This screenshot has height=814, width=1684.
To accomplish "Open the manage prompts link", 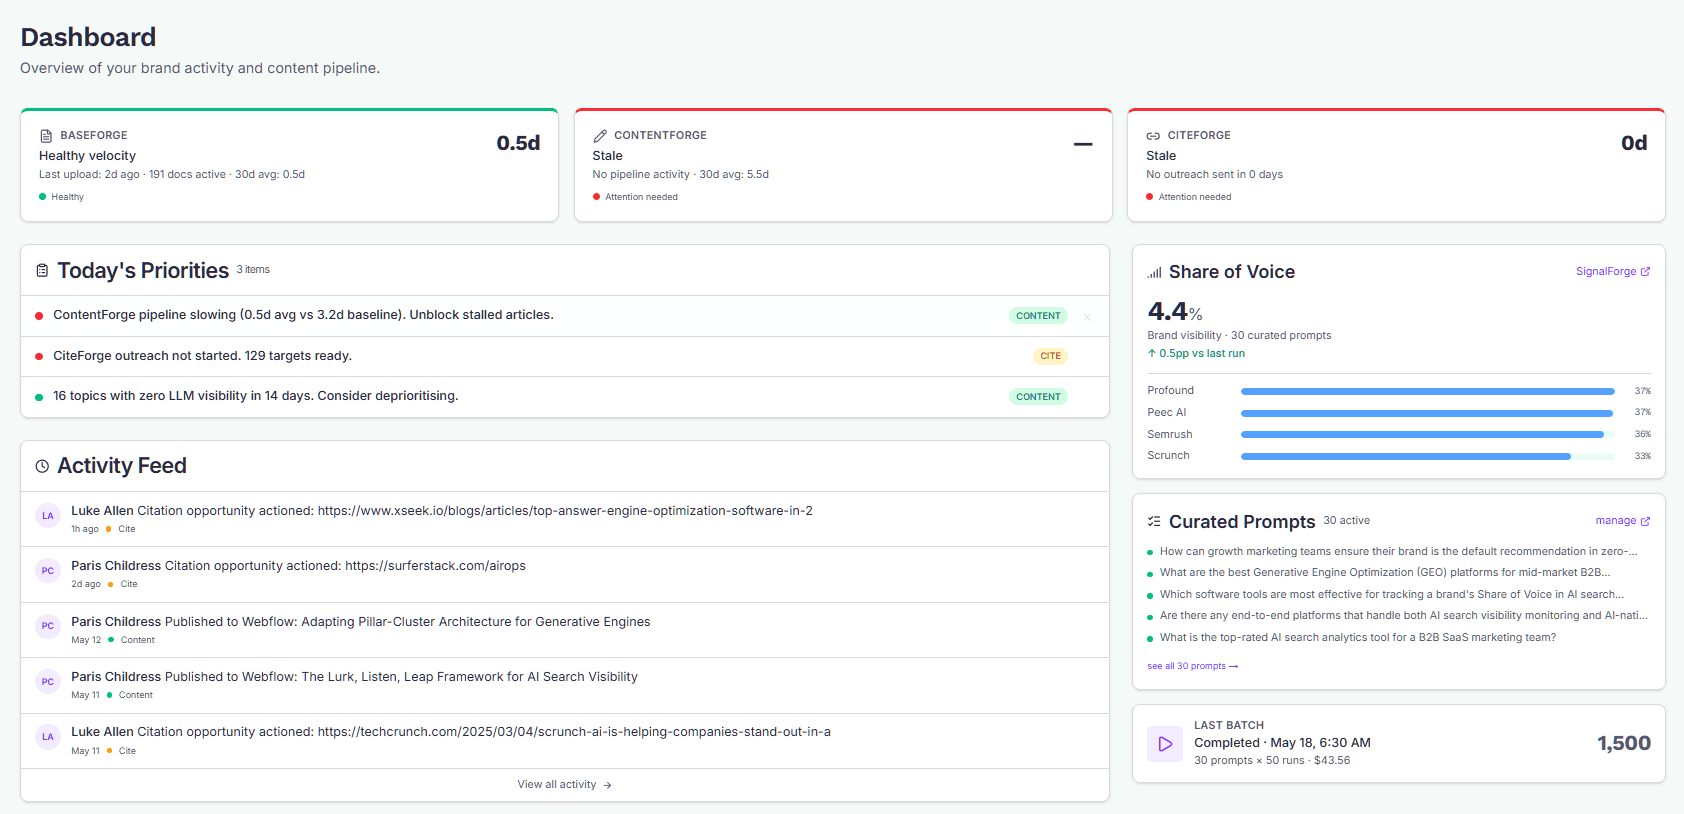I will coord(1623,520).
